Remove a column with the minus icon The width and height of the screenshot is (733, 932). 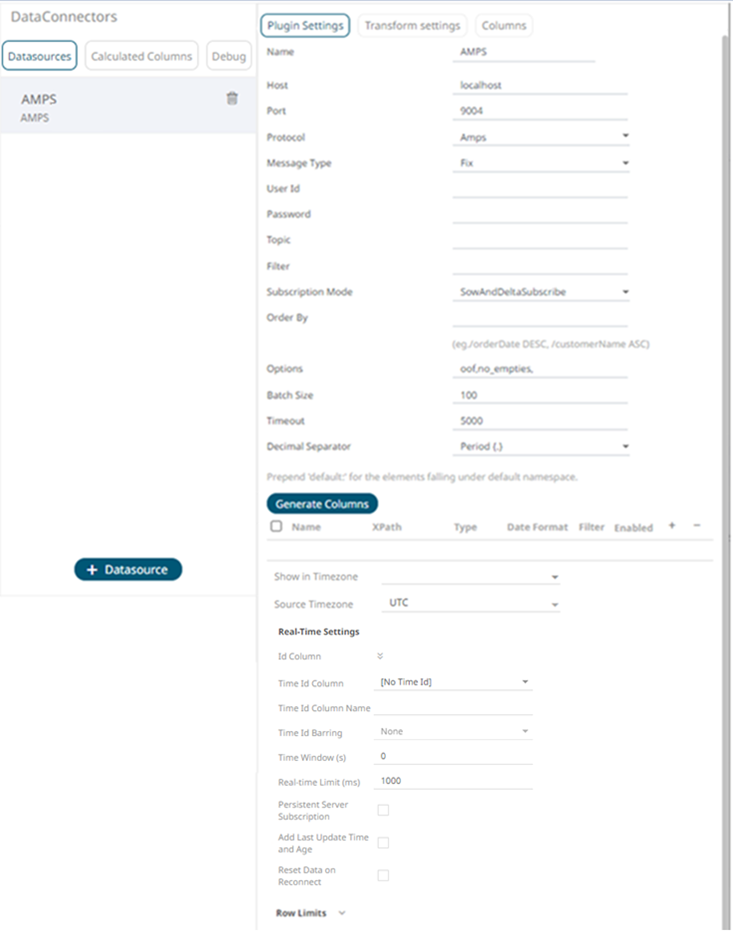pyautogui.click(x=697, y=525)
